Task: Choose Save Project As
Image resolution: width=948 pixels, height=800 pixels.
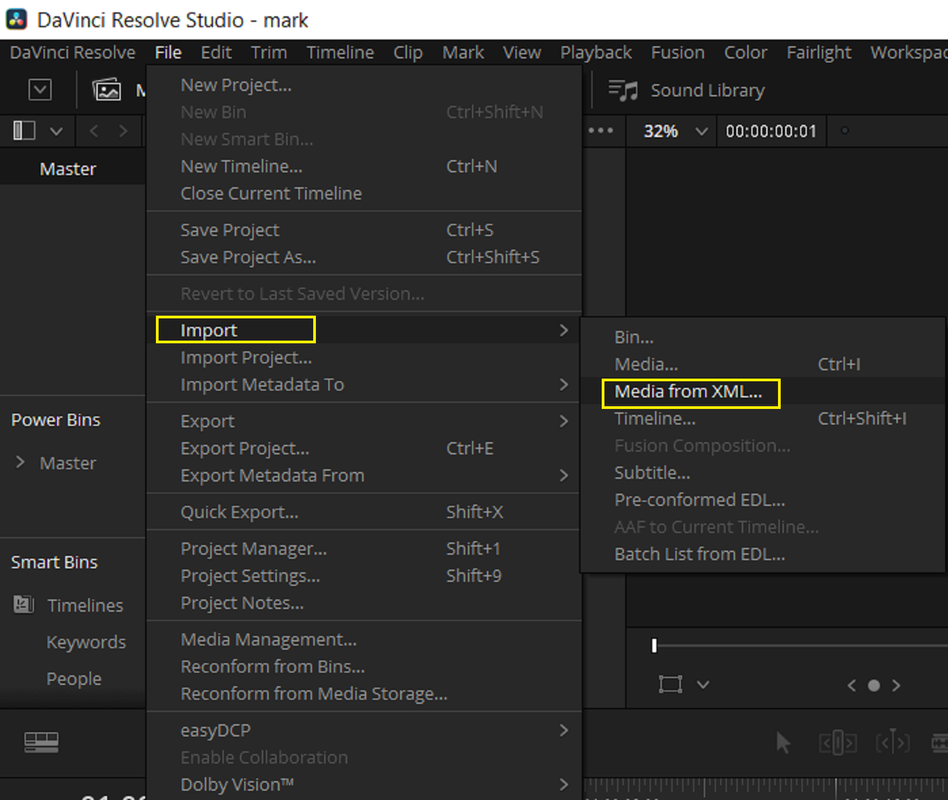Action: click(364, 257)
